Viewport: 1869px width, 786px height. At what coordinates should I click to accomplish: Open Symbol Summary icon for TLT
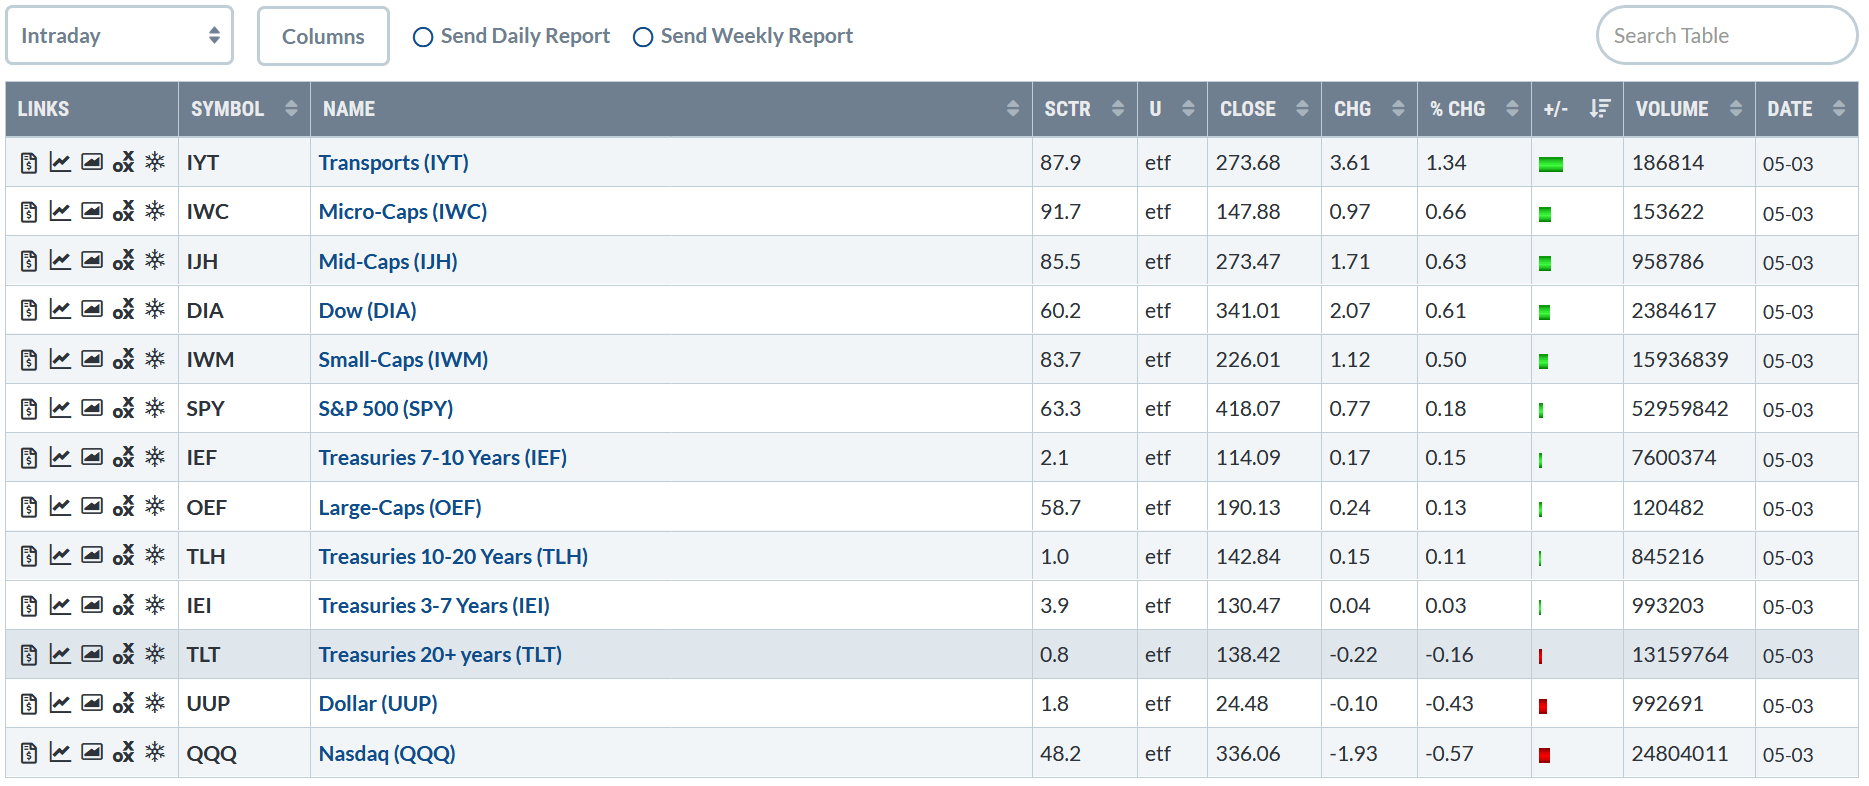(29, 654)
